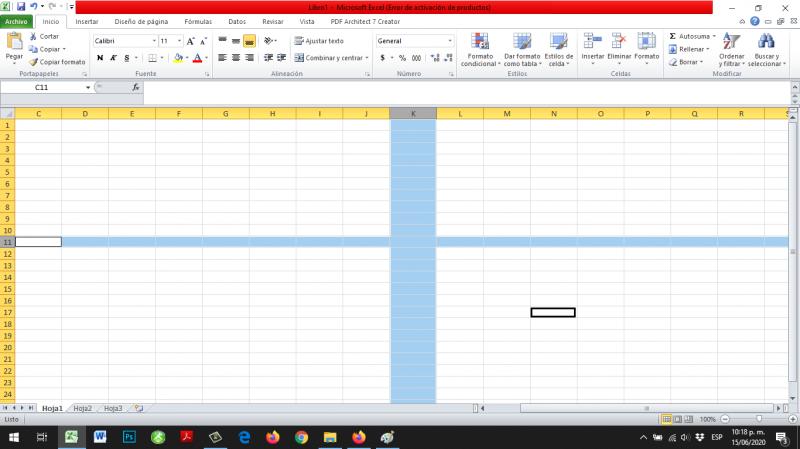Viewport: 800px width, 449px height.
Task: Click the Save icon in quick access toolbar
Action: coord(20,6)
